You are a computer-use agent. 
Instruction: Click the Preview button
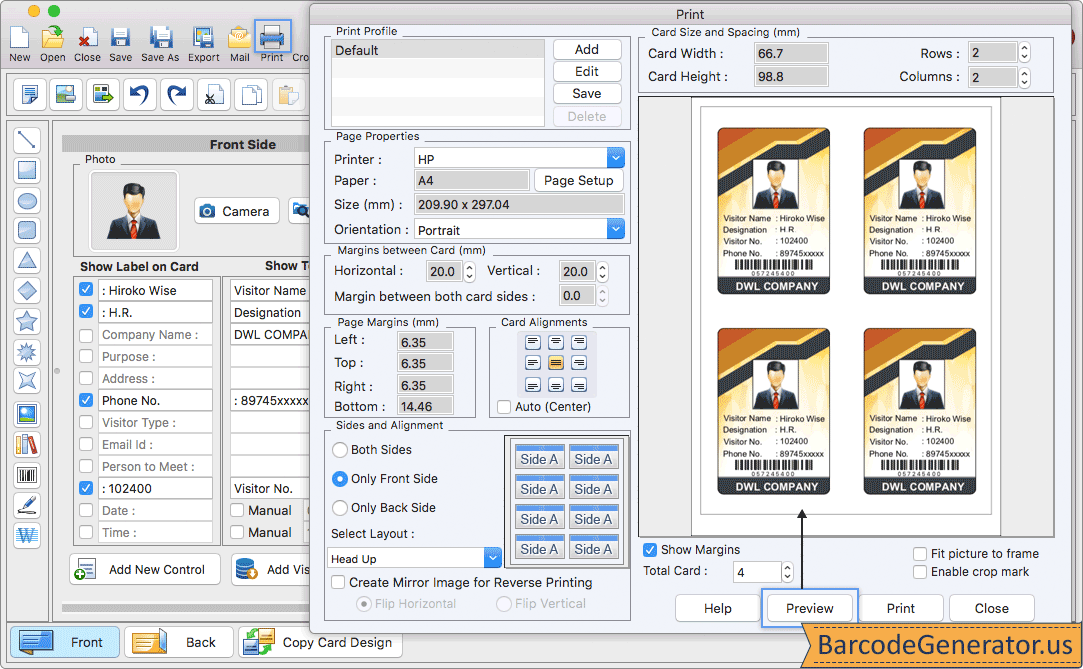coord(809,608)
